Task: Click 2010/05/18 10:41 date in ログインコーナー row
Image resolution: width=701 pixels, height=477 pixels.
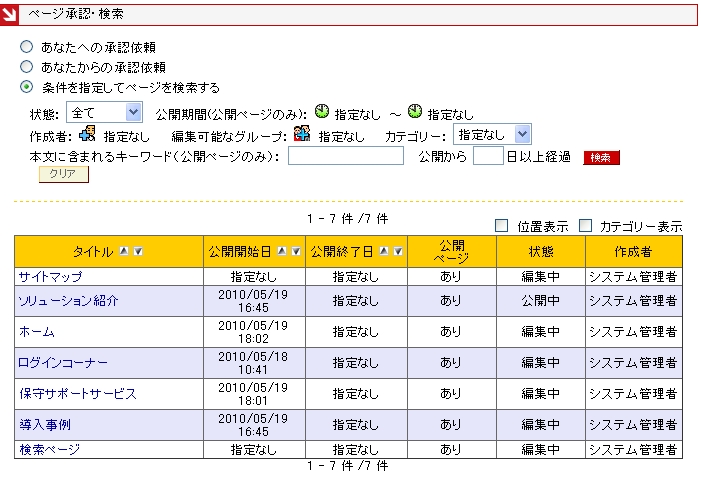Action: pos(253,363)
